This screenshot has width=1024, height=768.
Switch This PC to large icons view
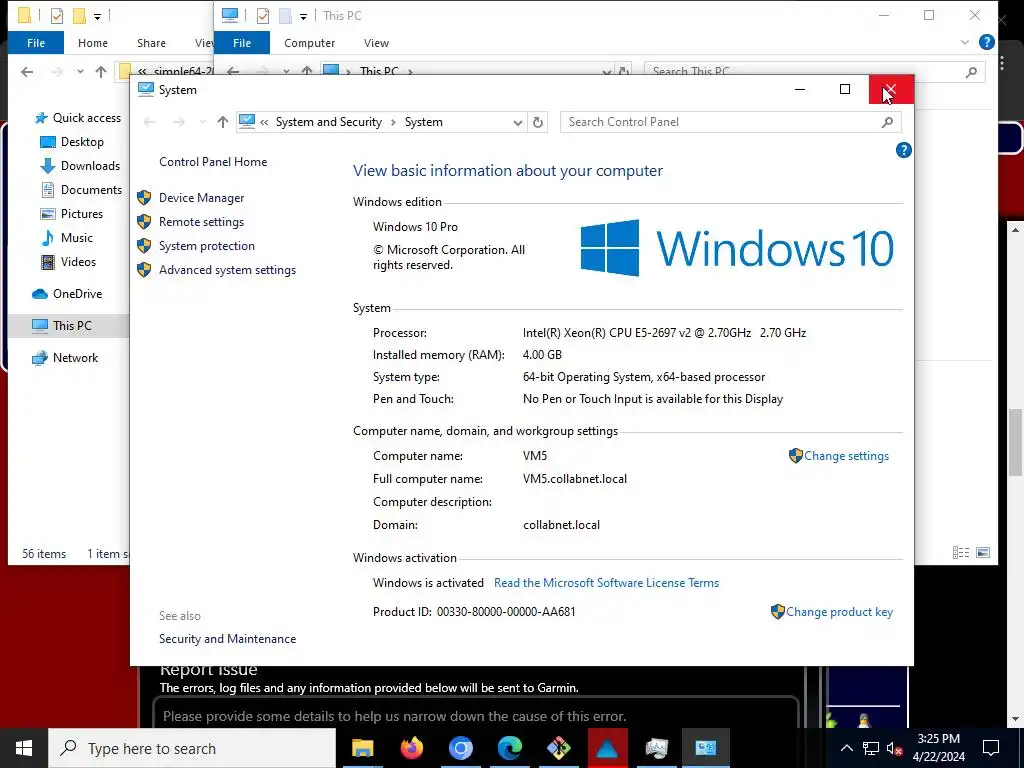[x=983, y=552]
